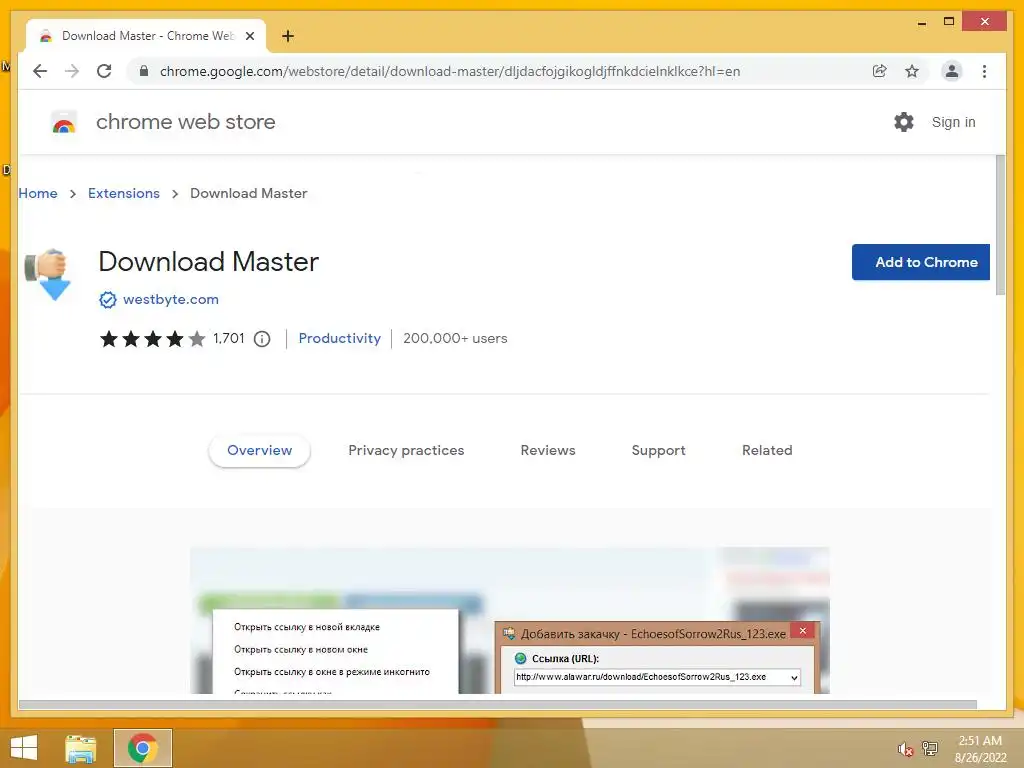
Task: Click the horizontal scrollbar at bottom
Action: click(498, 705)
